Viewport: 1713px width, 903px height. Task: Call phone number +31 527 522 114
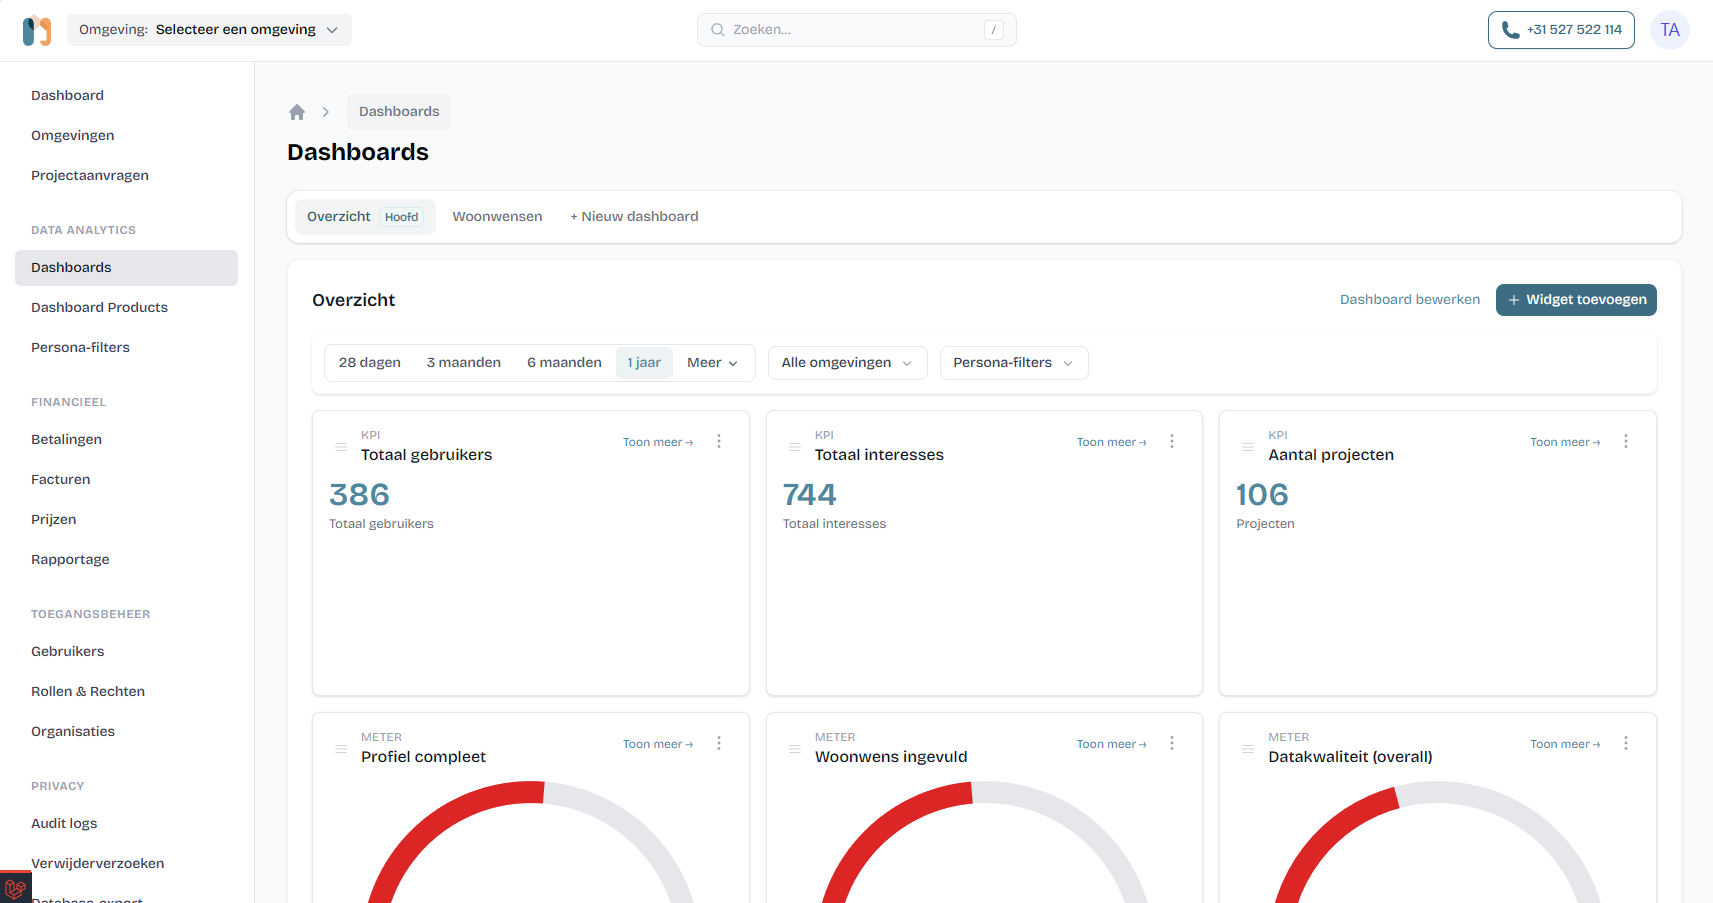(1561, 30)
